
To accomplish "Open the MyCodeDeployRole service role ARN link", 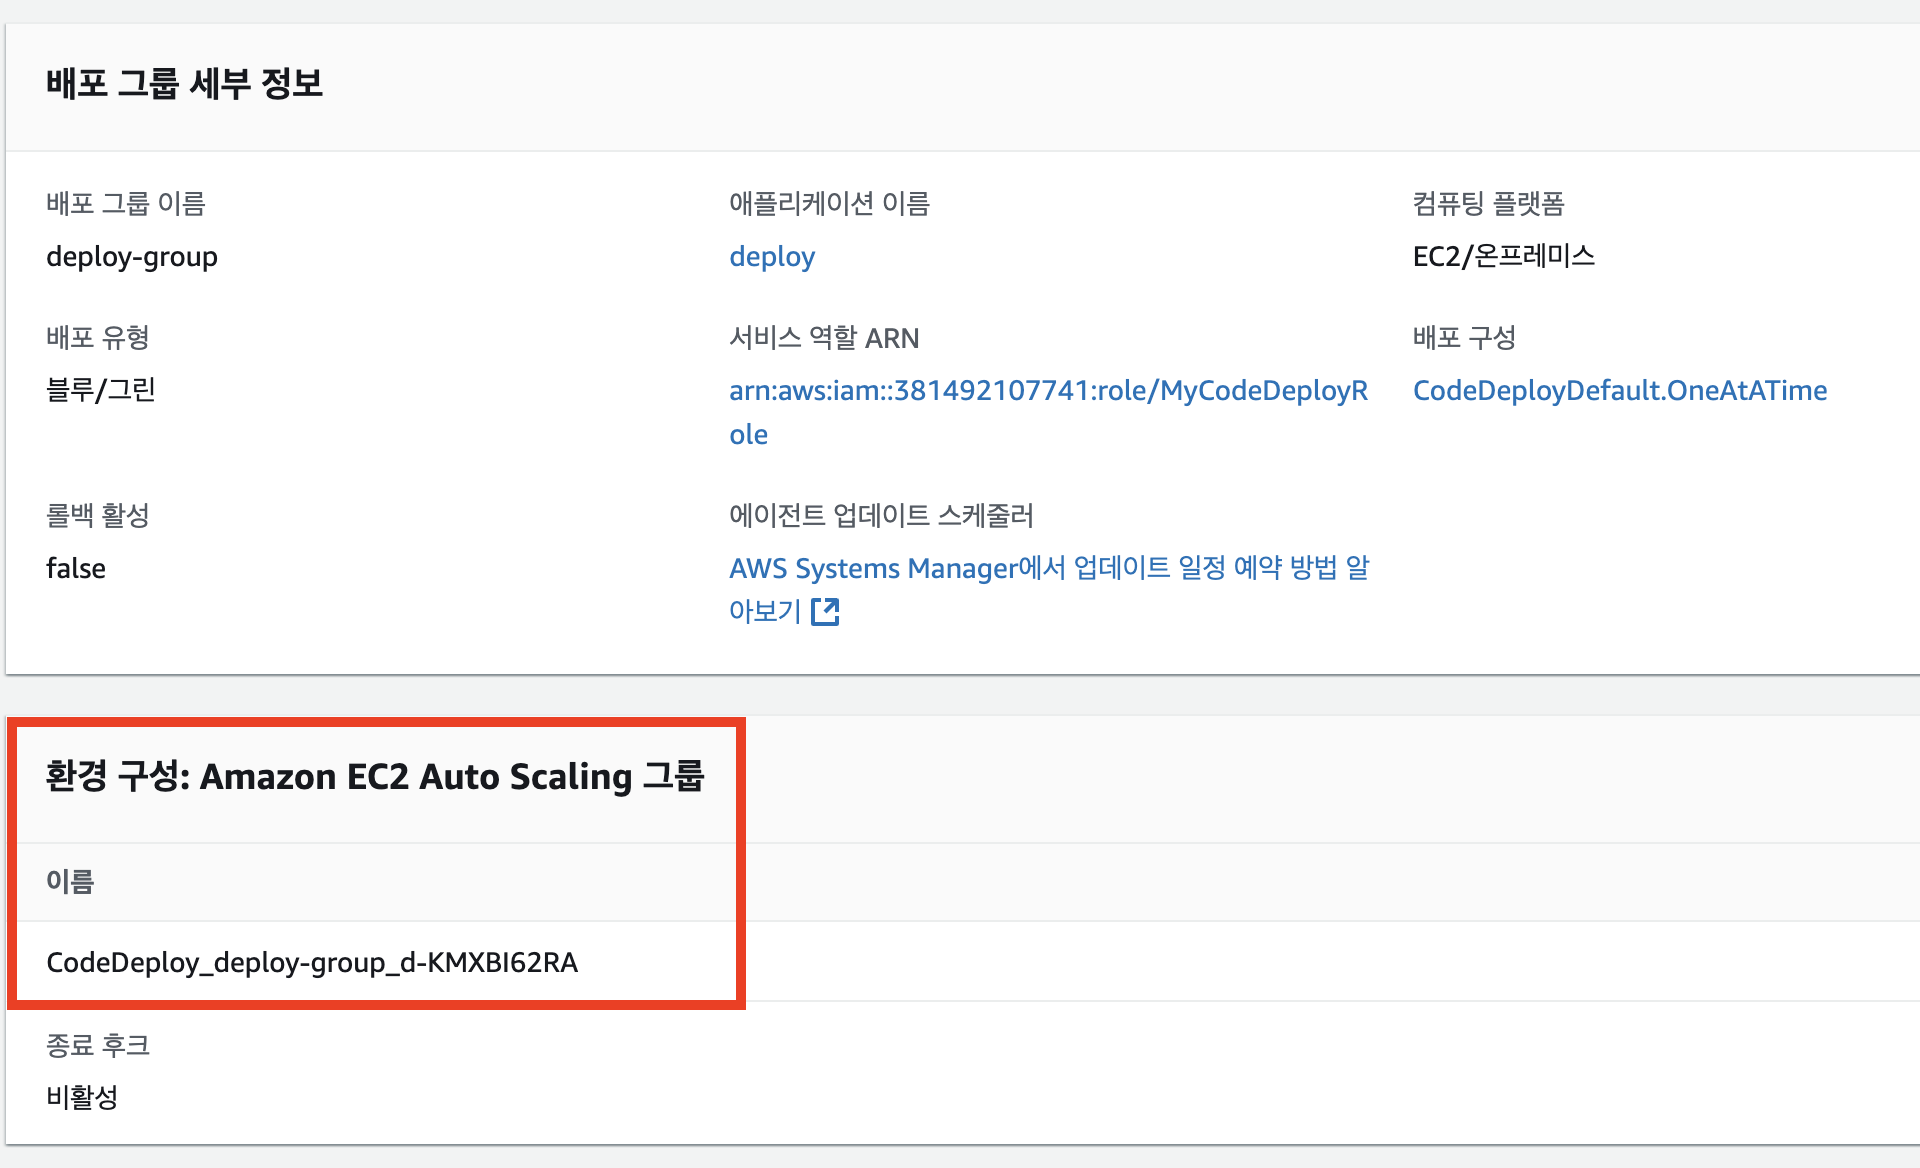I will 1047,391.
